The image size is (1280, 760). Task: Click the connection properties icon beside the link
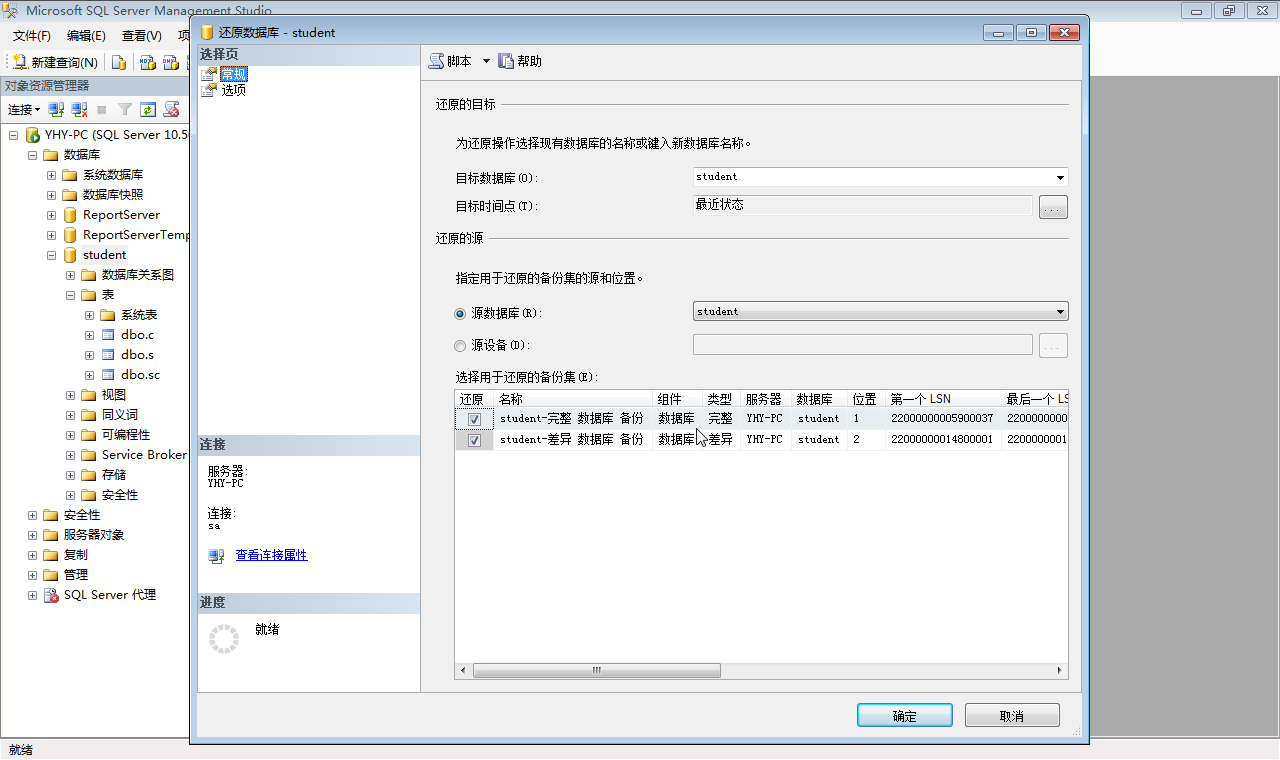pos(216,556)
